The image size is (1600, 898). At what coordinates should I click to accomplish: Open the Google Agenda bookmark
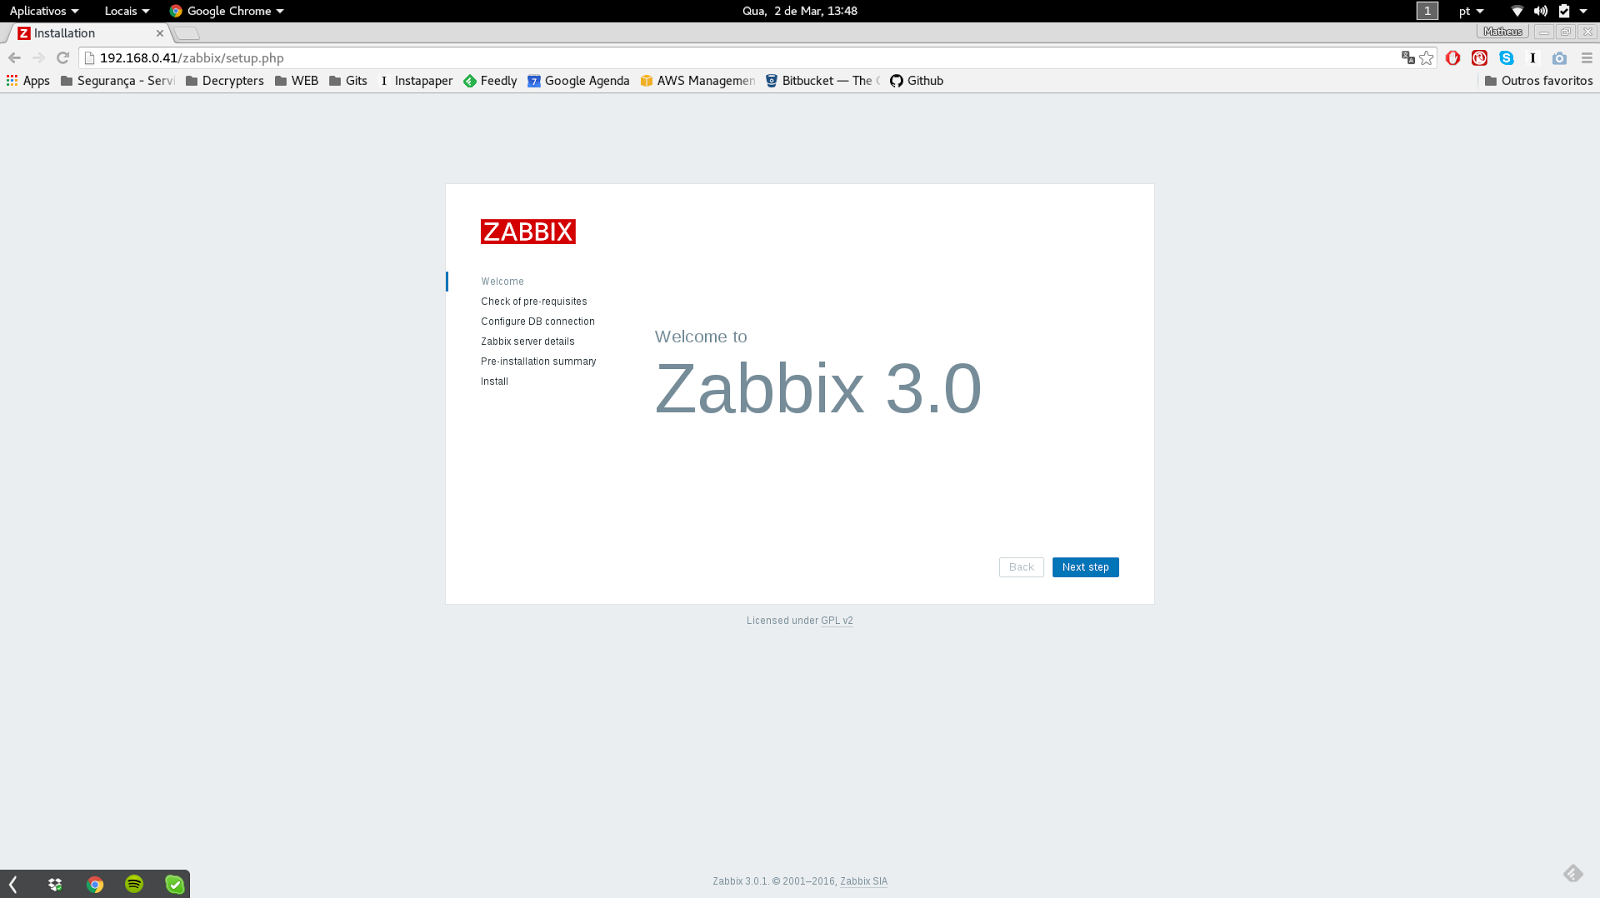pos(579,81)
